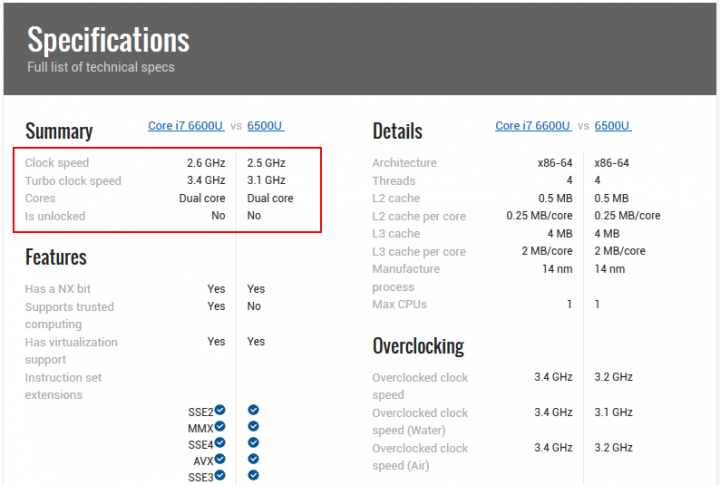Click the 'Overclocked clock speed (Water)' label
This screenshot has width=720, height=485.
pos(420,422)
